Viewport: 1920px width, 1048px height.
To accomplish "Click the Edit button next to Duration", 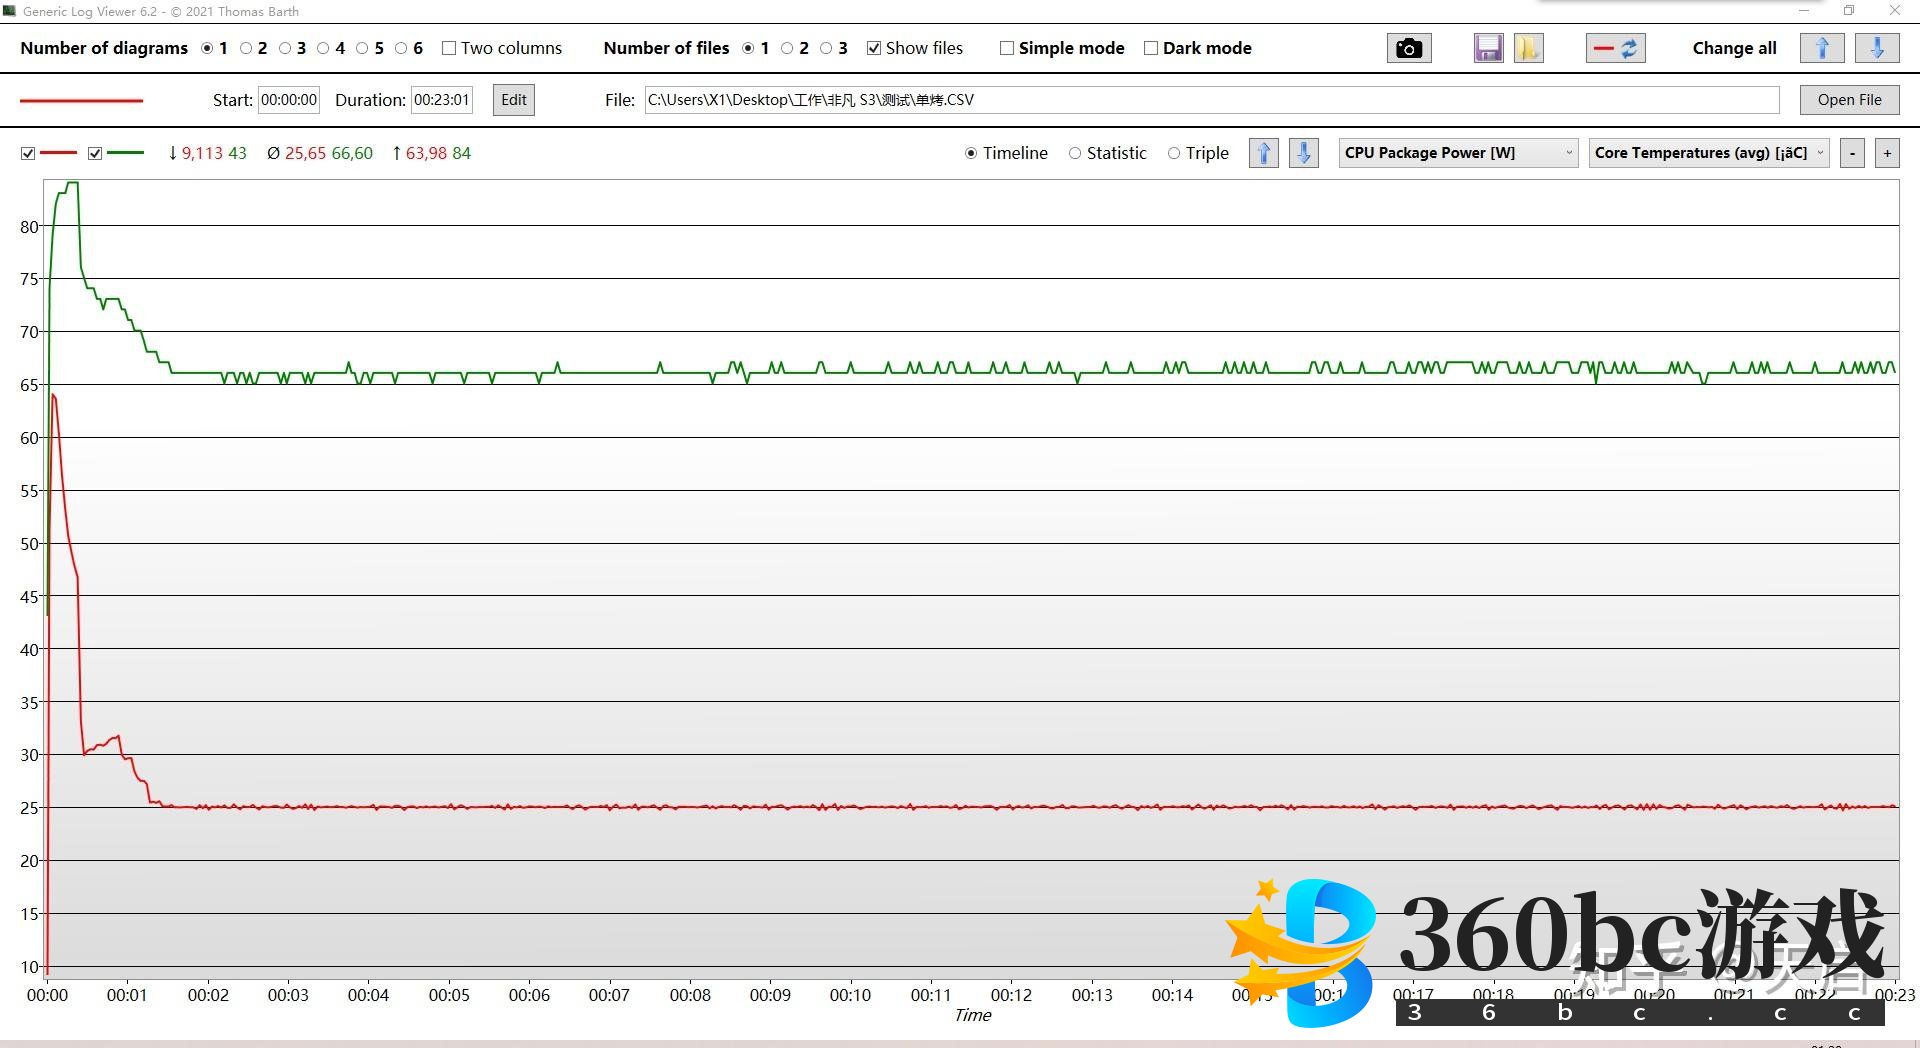I will [x=513, y=100].
